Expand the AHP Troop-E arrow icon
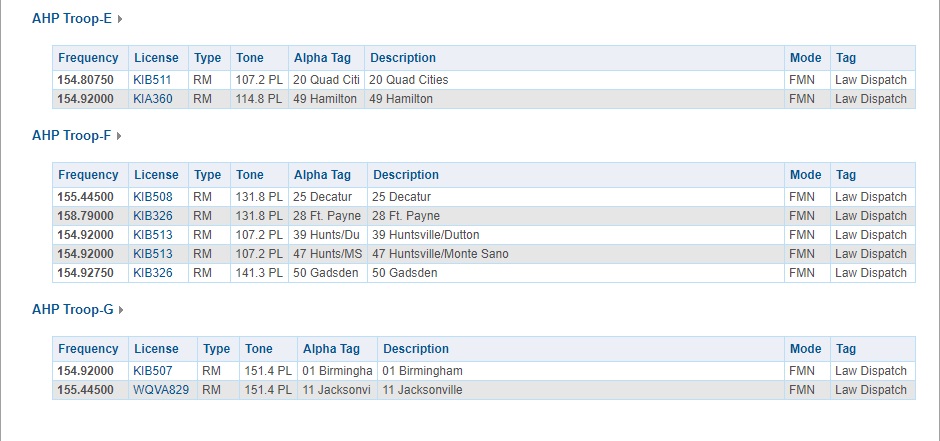The image size is (940, 441). [x=120, y=19]
